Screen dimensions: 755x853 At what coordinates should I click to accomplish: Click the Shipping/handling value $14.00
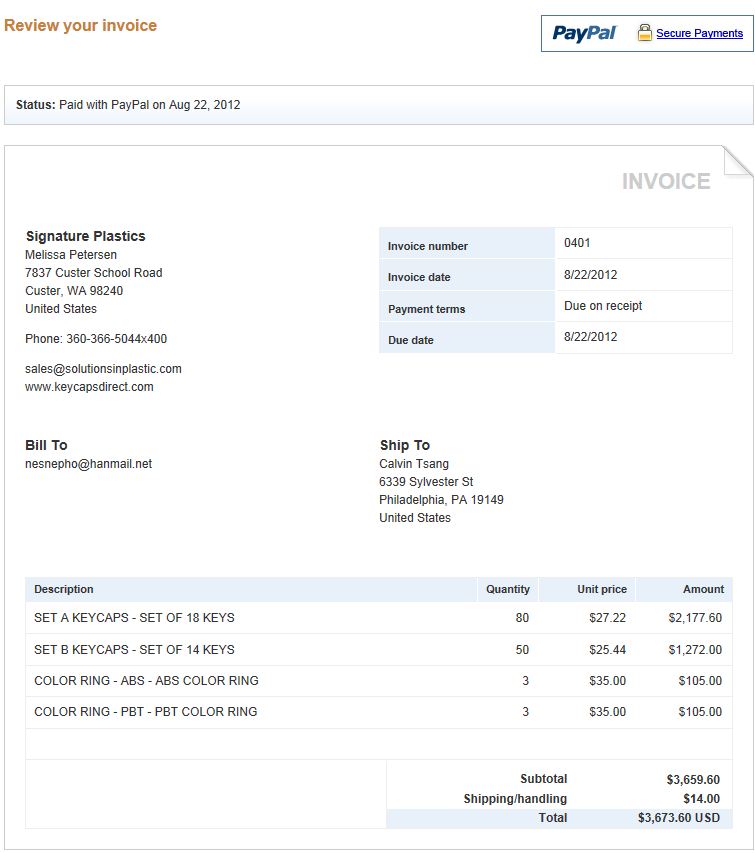[702, 799]
